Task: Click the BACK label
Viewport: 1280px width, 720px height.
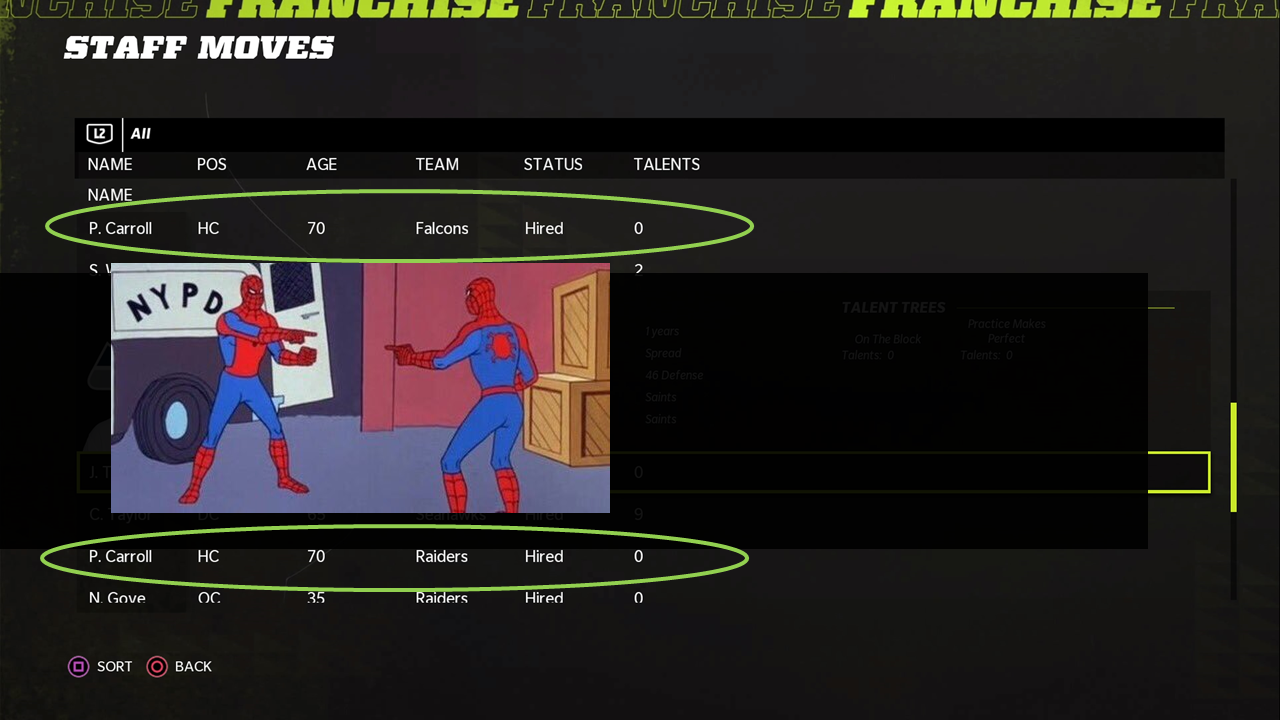Action: [x=193, y=667]
